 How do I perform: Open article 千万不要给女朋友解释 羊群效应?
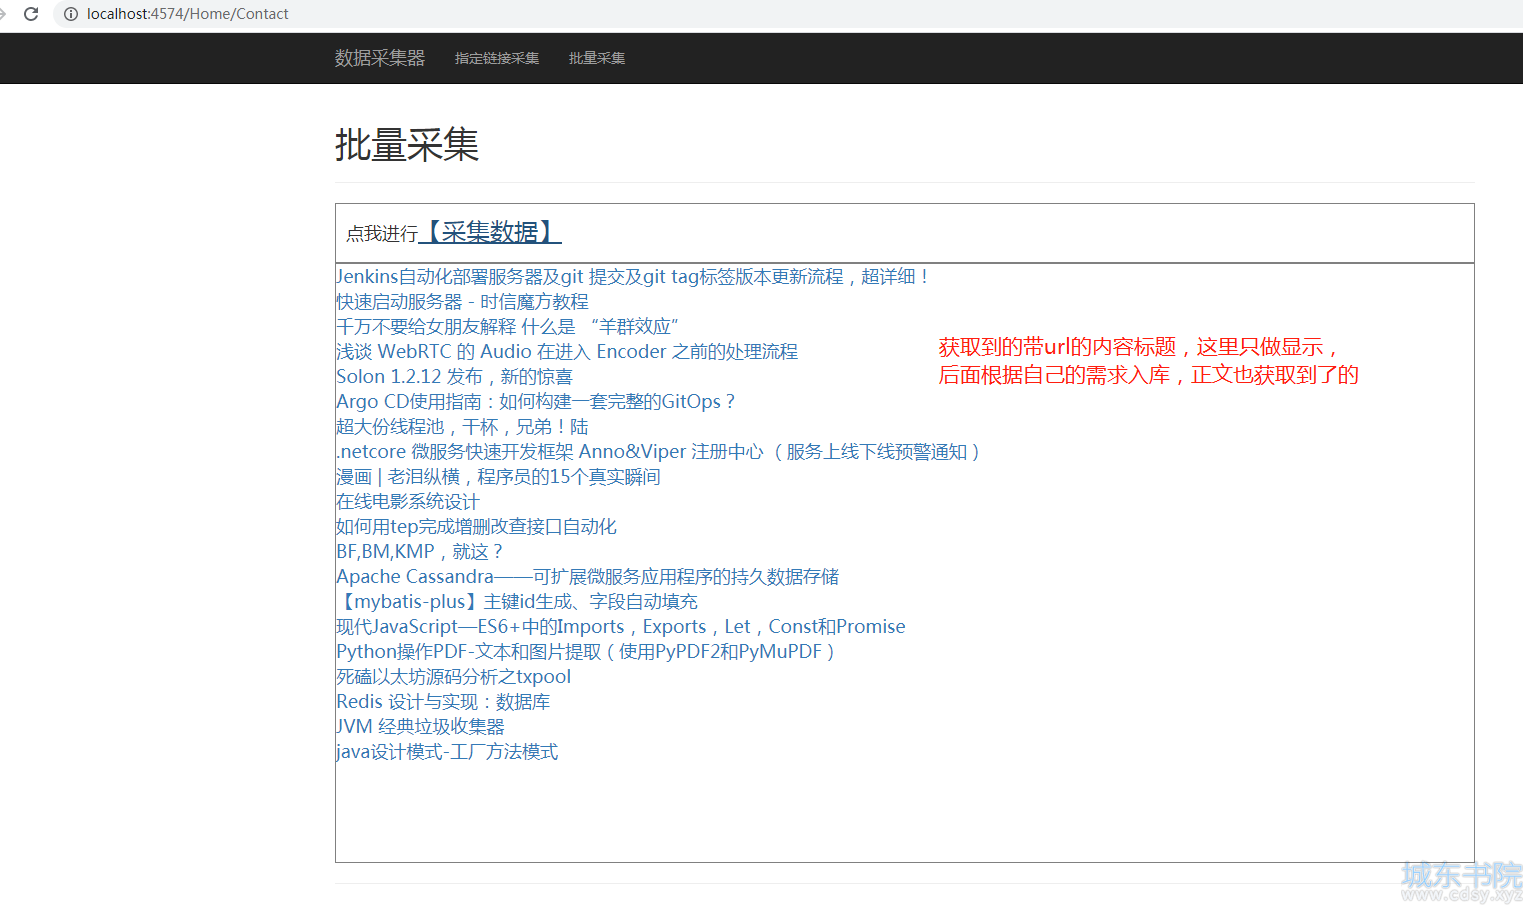tap(508, 327)
